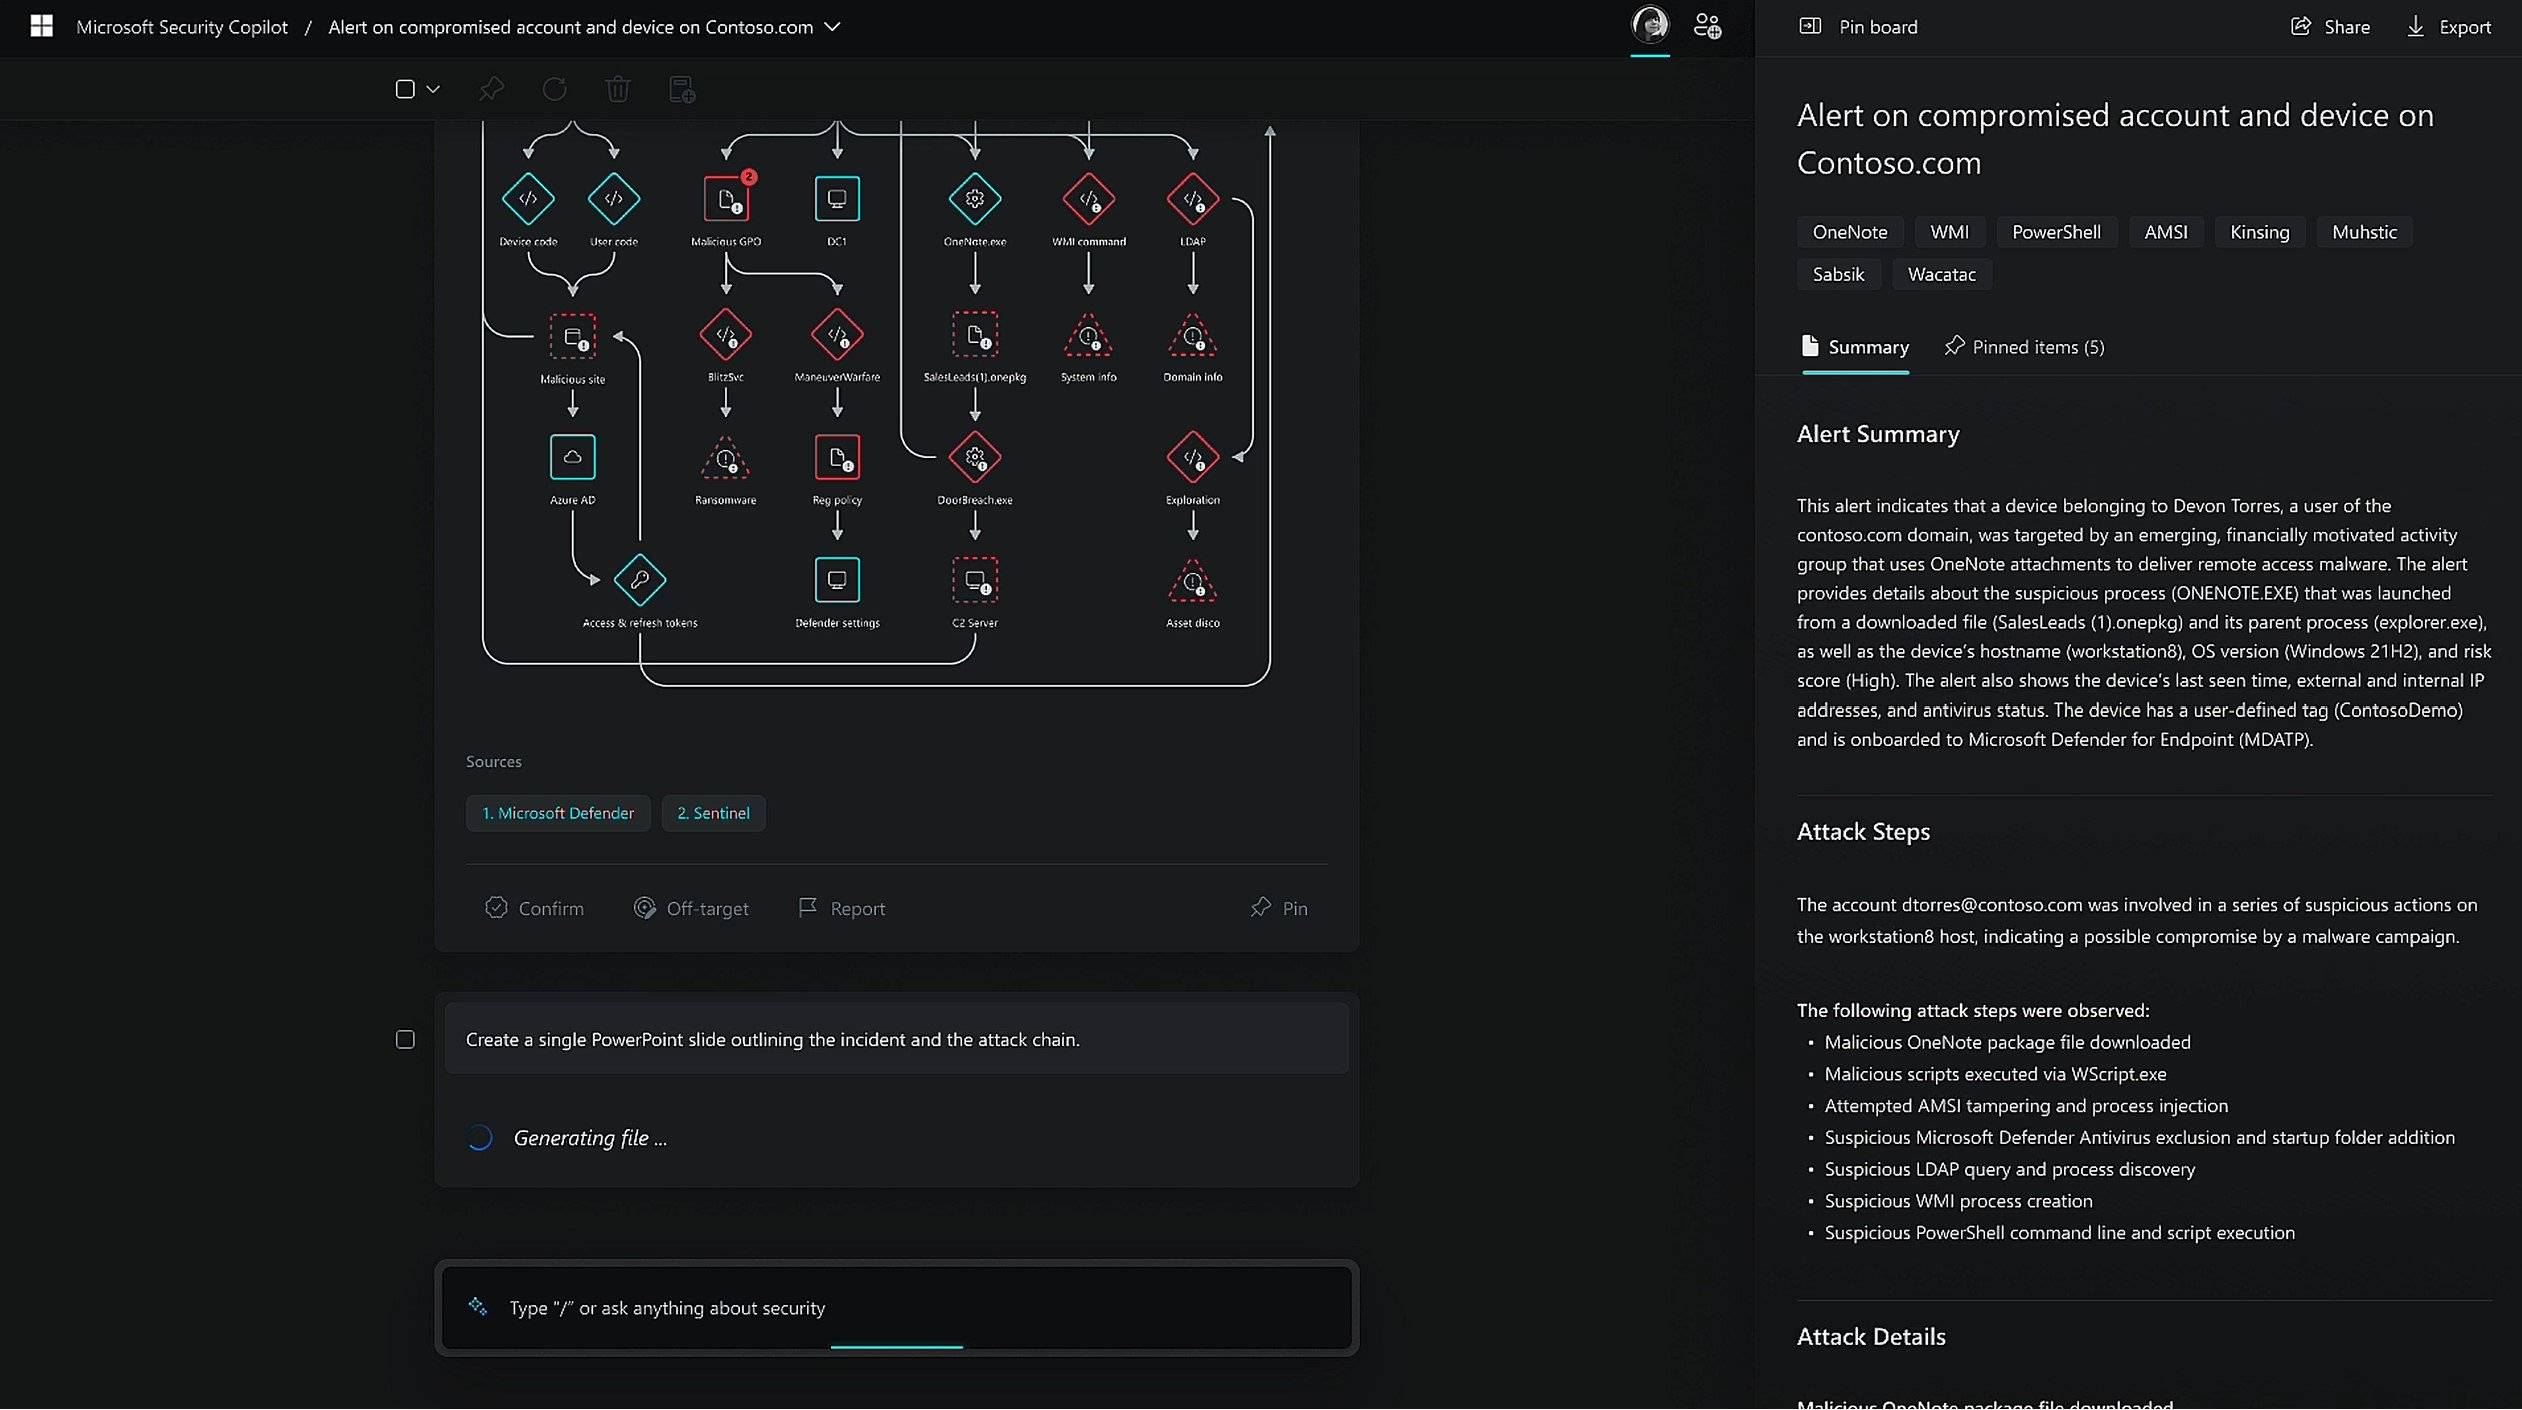
Task: Click the Off-target icon
Action: 643,906
